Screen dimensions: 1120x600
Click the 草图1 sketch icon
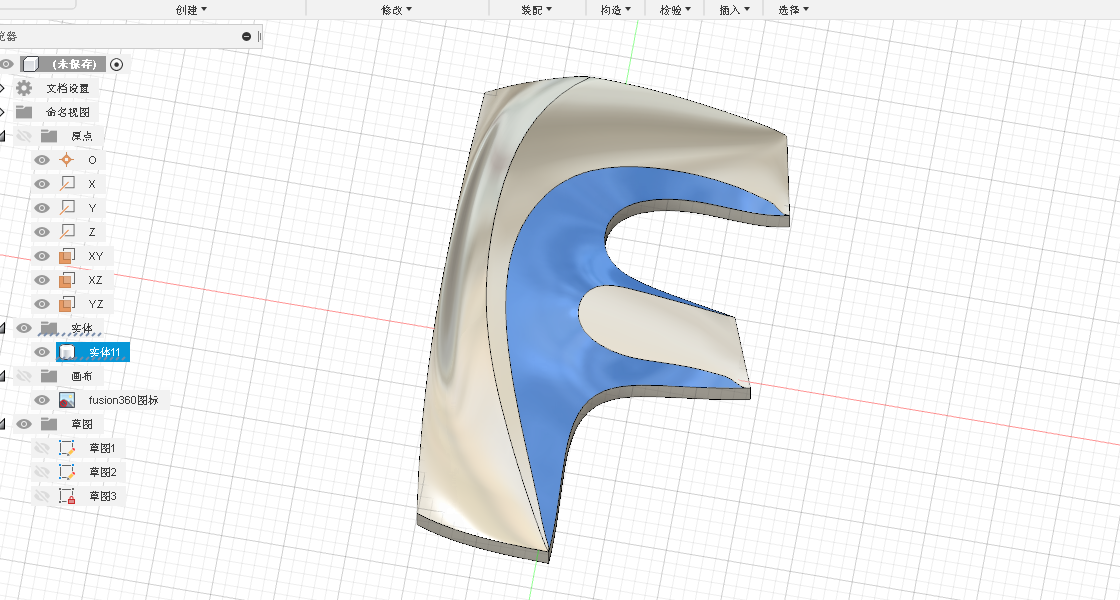coord(66,449)
